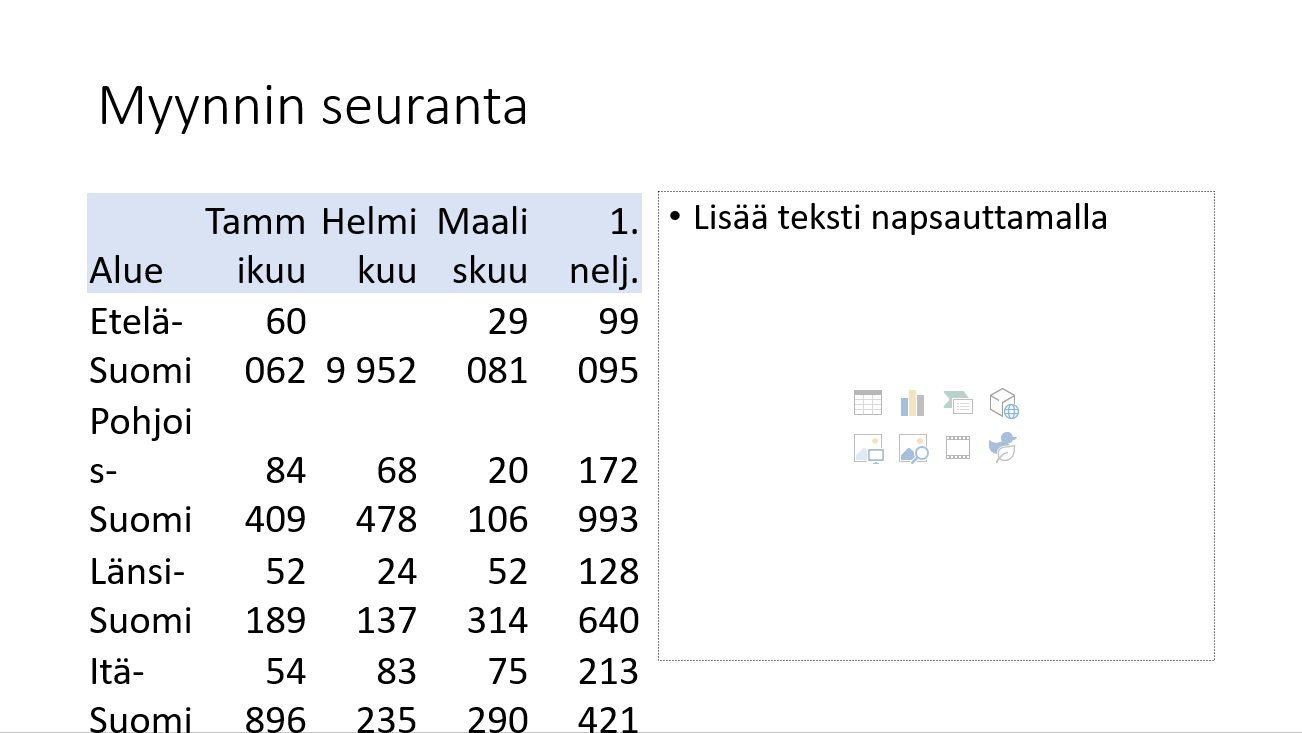The width and height of the screenshot is (1302, 733).
Task: Click the 'Länsi-Suomi' row label cell
Action: click(x=143, y=595)
